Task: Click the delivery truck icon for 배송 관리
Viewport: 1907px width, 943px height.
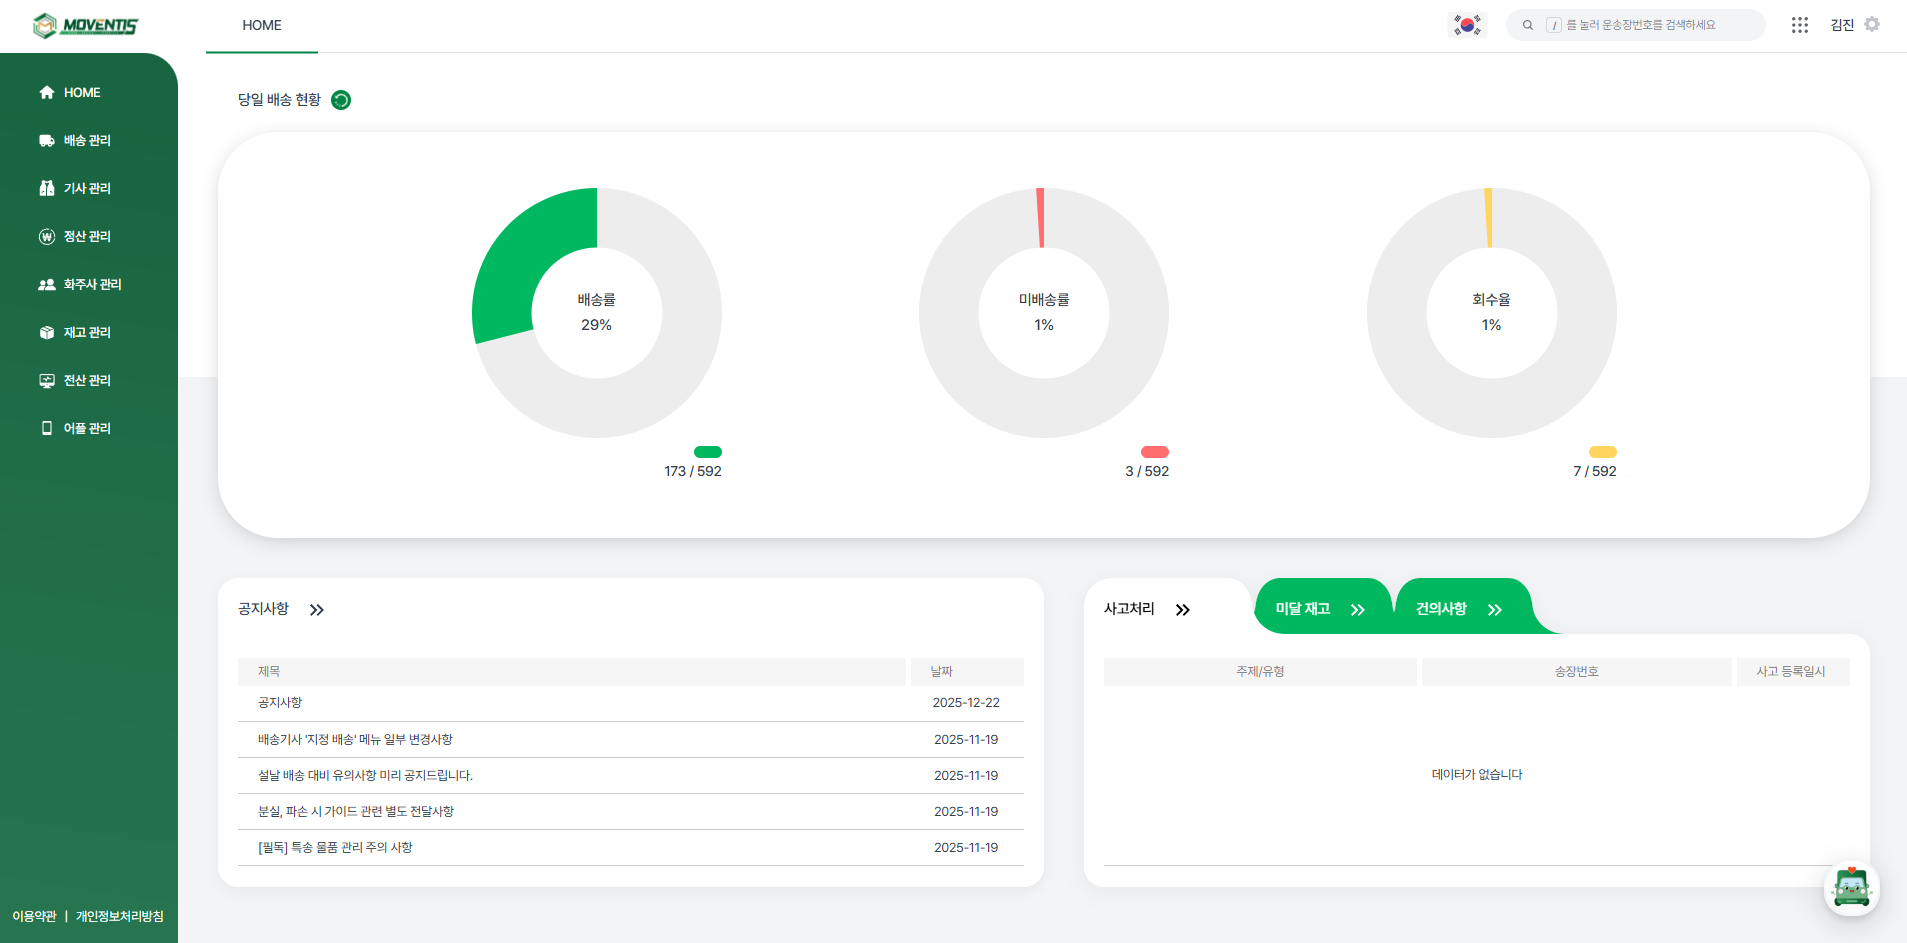Action: (47, 140)
